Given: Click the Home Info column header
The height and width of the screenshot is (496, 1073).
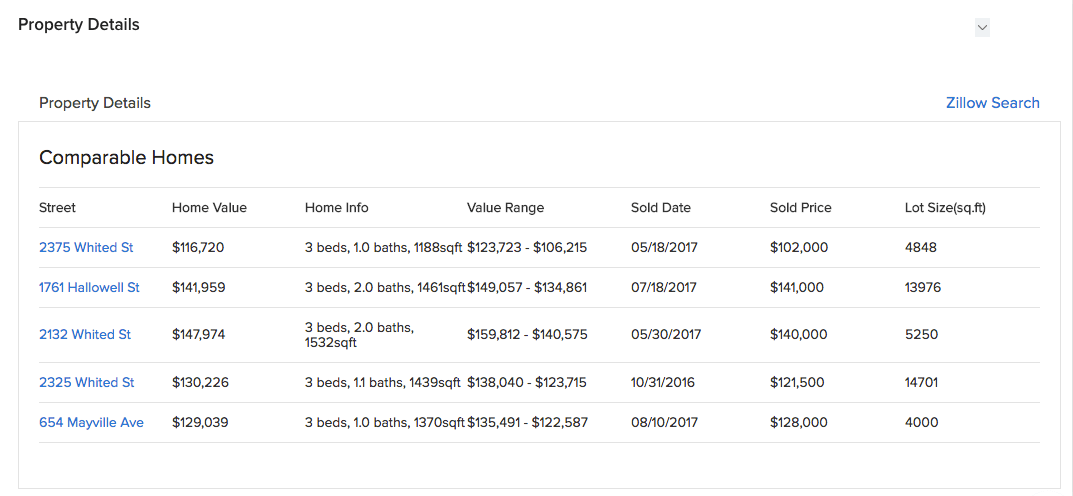Looking at the screenshot, I should coord(336,208).
